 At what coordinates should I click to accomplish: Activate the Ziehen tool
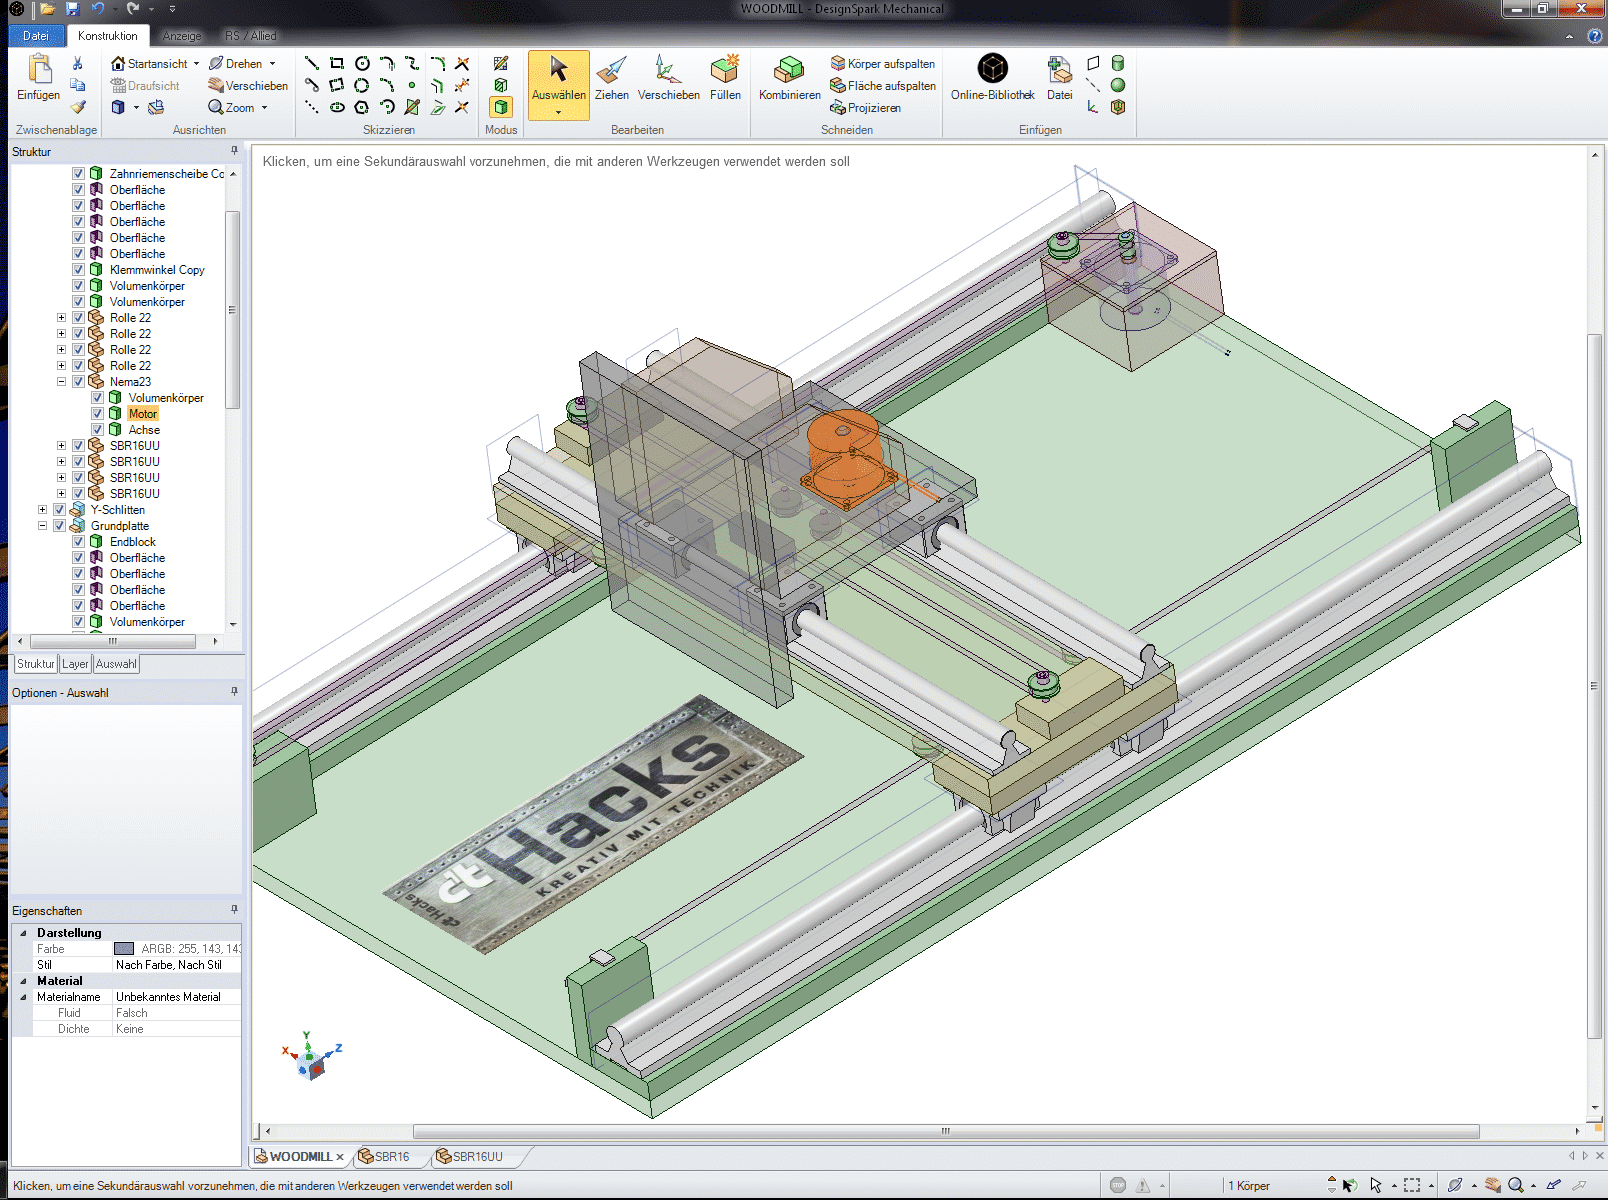(612, 75)
